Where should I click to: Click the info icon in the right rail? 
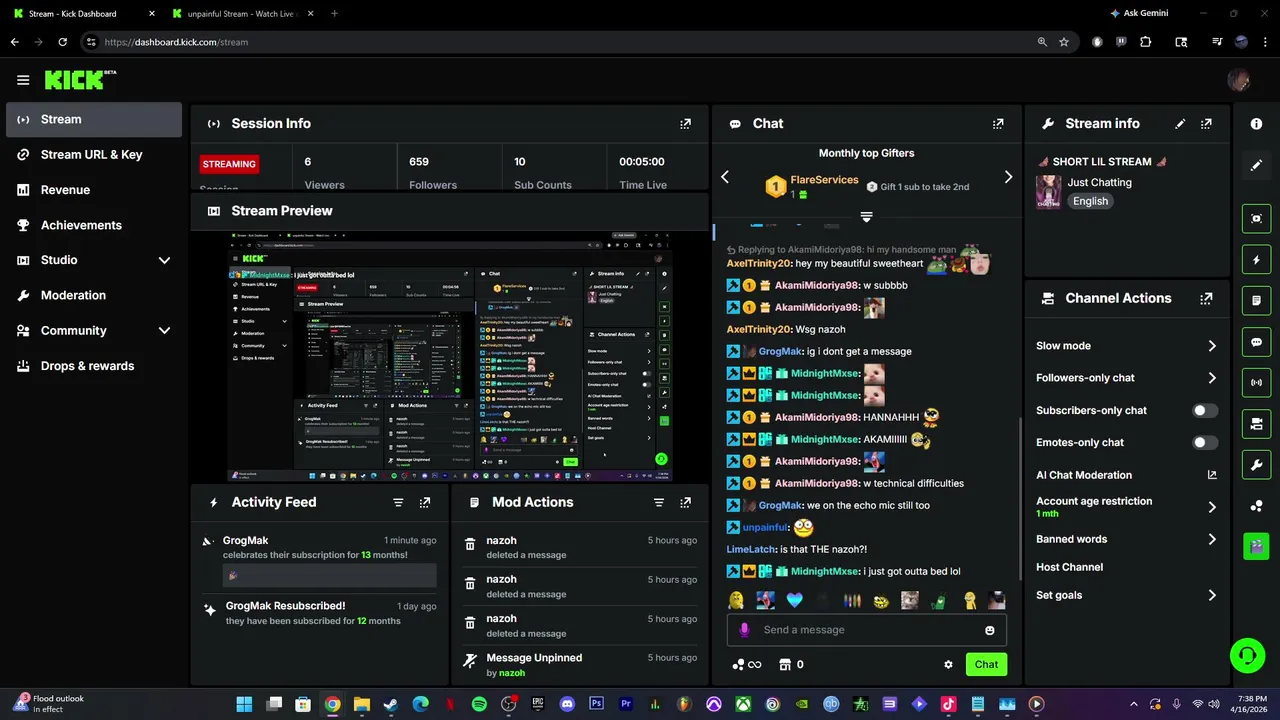click(x=1256, y=123)
